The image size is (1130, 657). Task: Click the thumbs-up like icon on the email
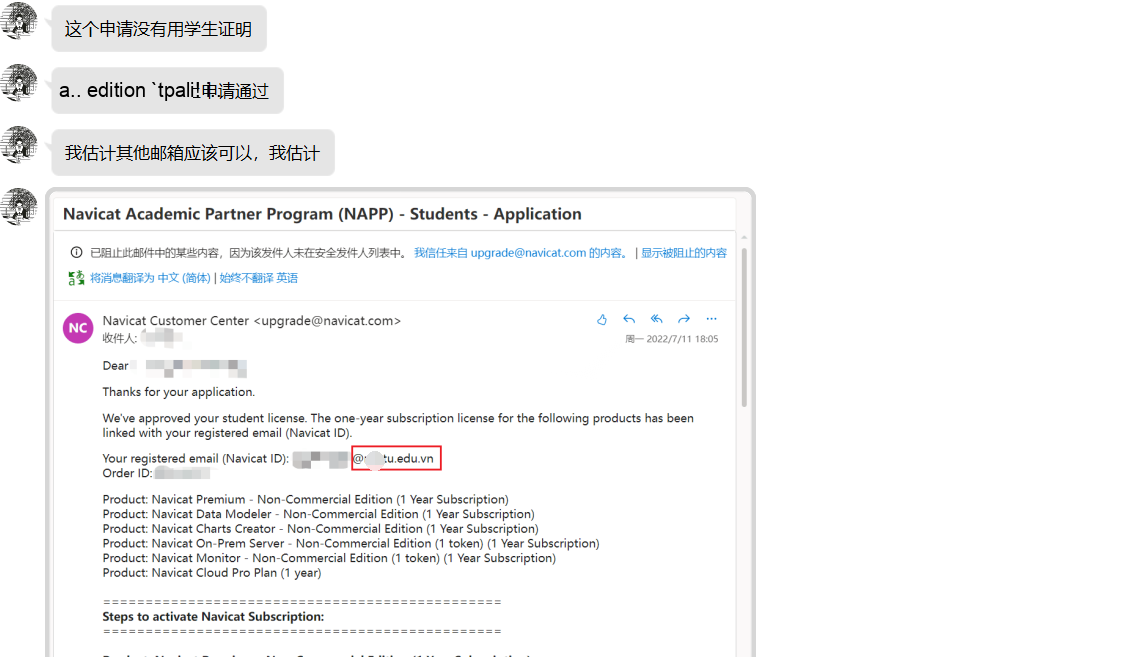pyautogui.click(x=602, y=319)
